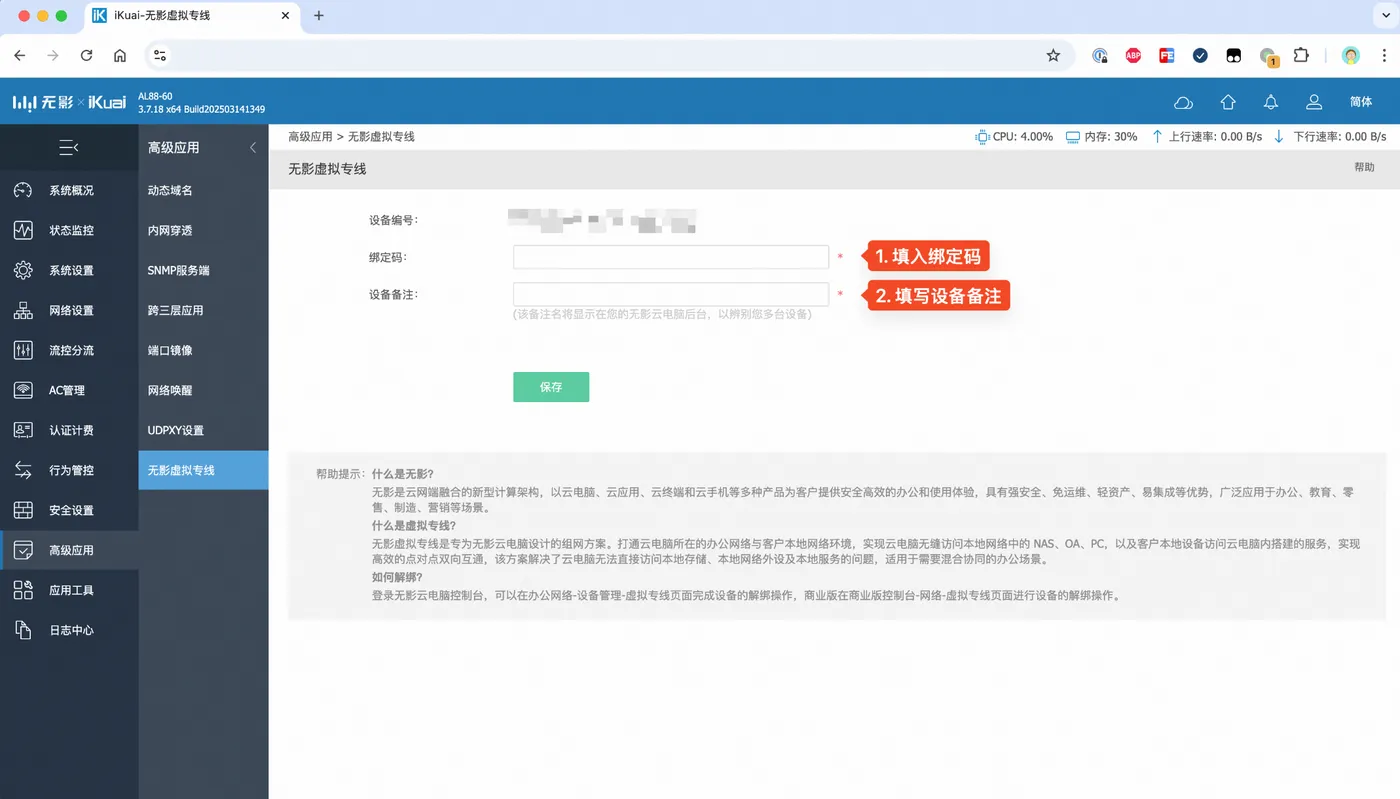Click the cloud icon in the blue header
This screenshot has height=799, width=1400.
pyautogui.click(x=1183, y=102)
